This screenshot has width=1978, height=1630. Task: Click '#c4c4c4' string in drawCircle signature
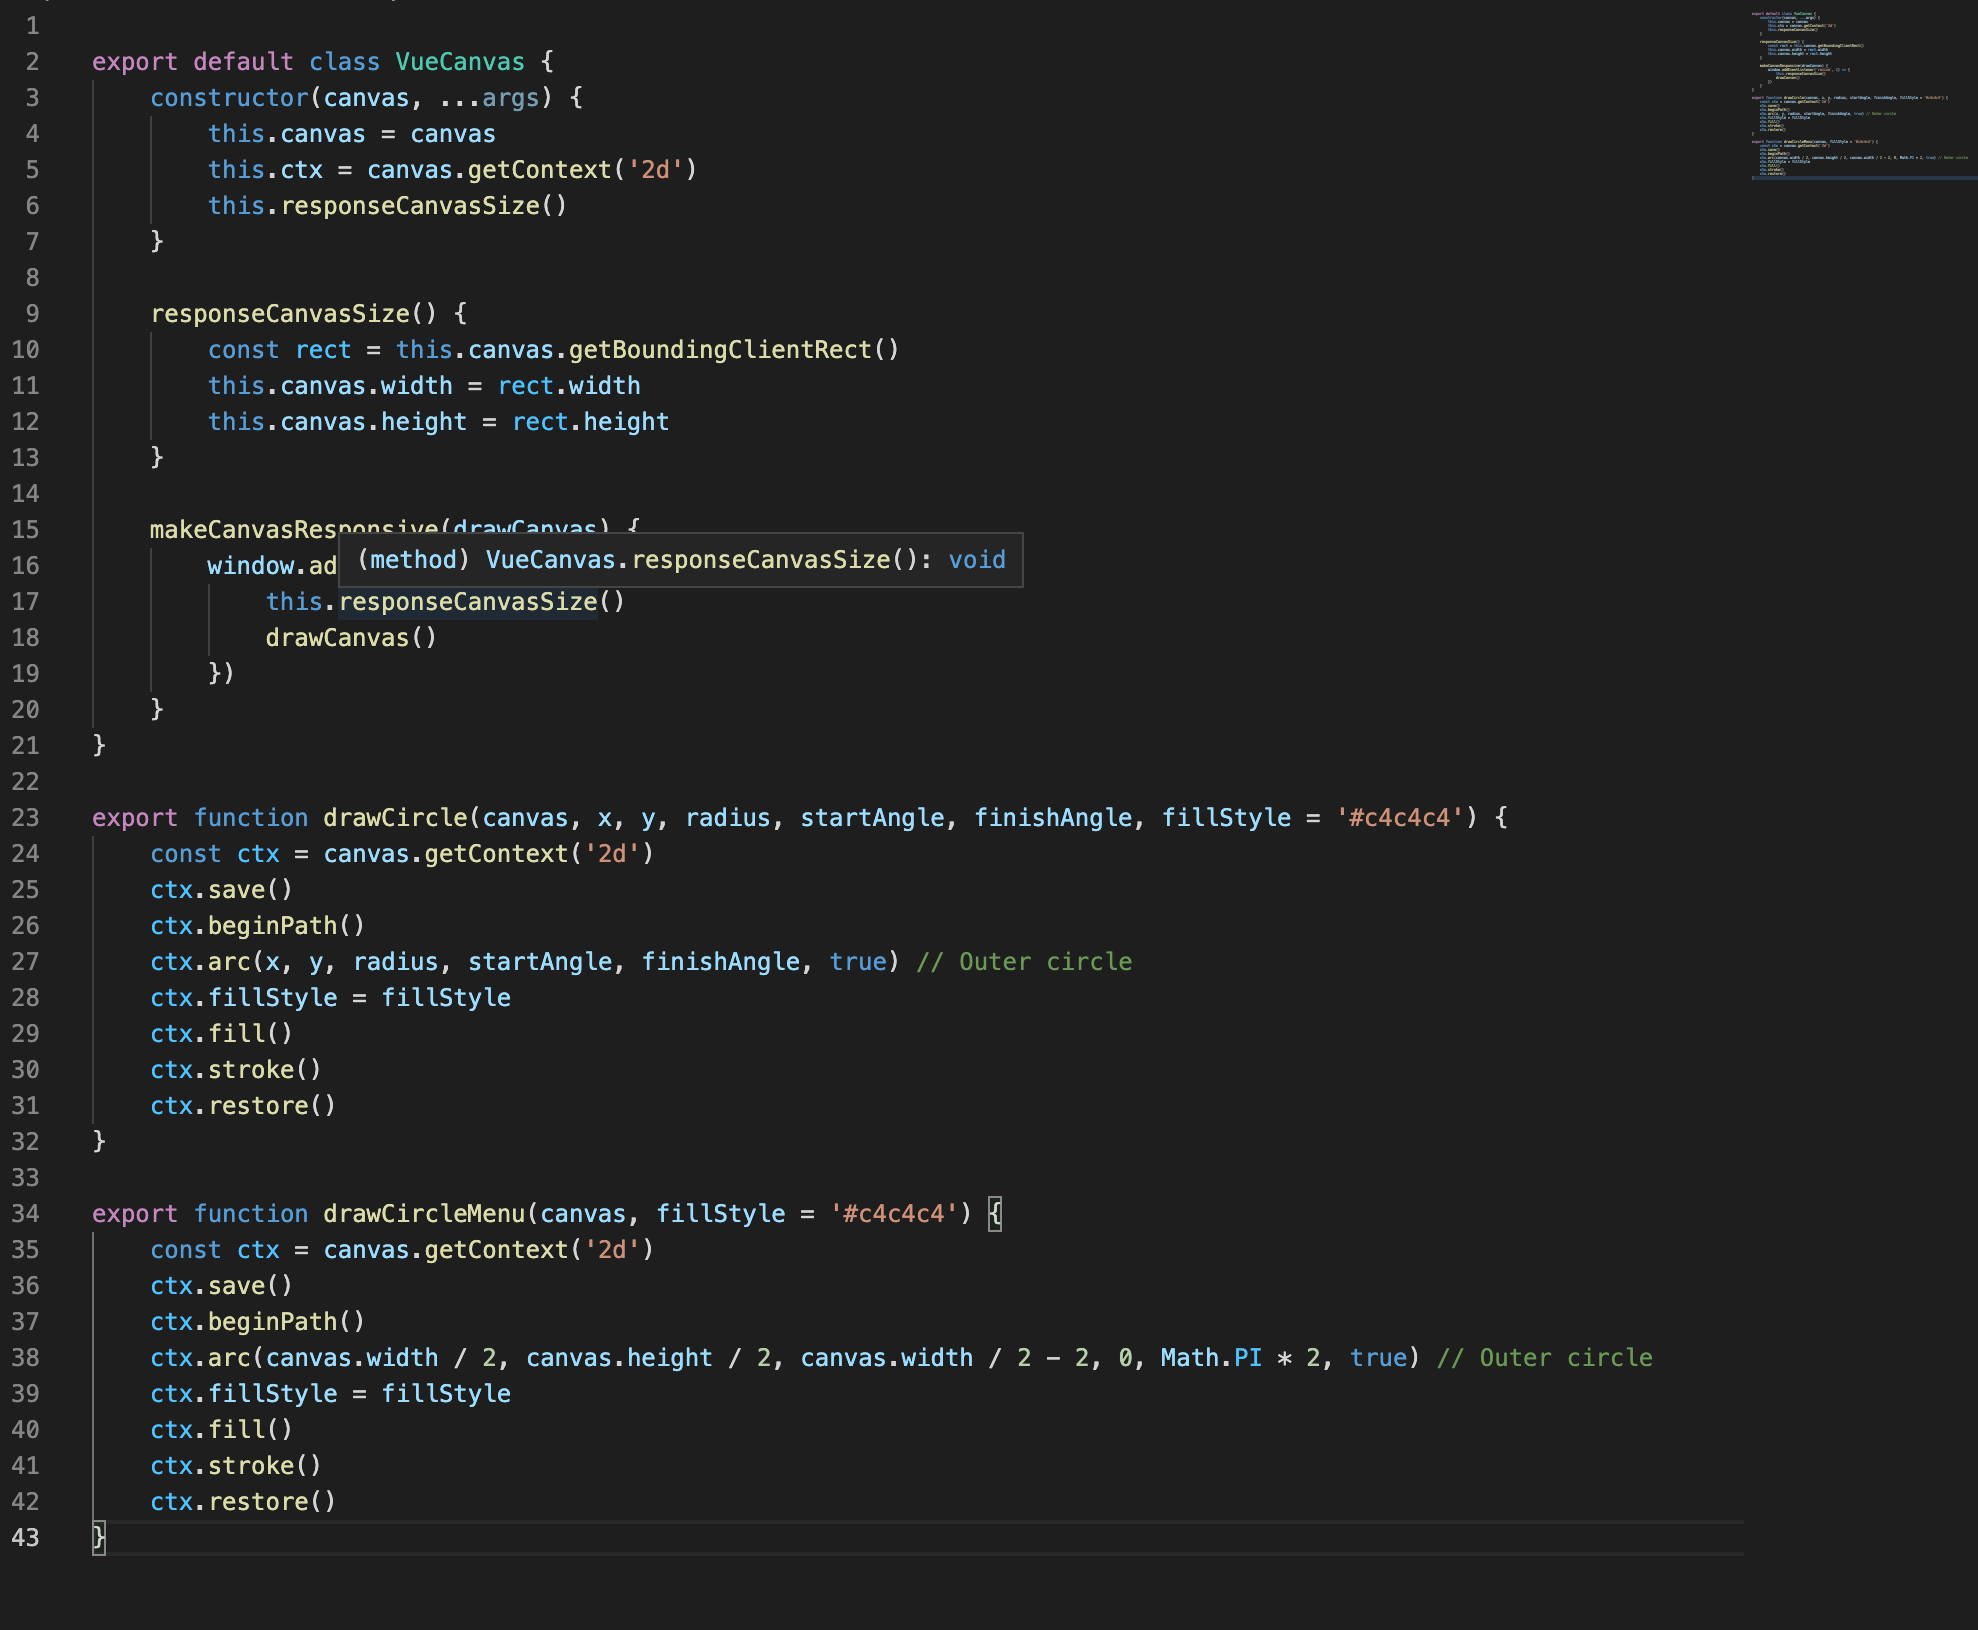point(1399,818)
